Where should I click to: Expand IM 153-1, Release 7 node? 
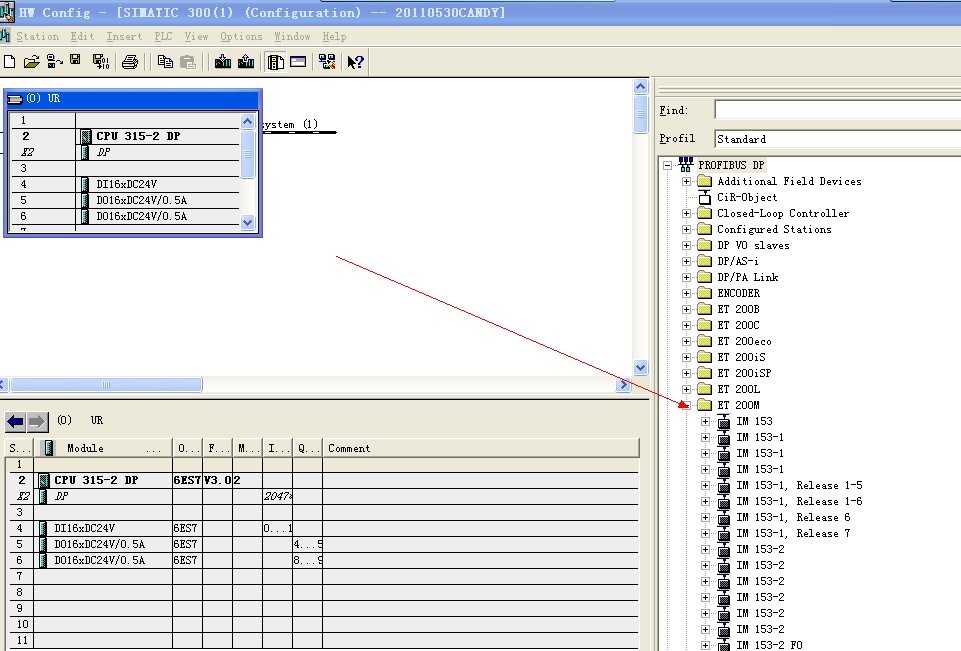[705, 533]
